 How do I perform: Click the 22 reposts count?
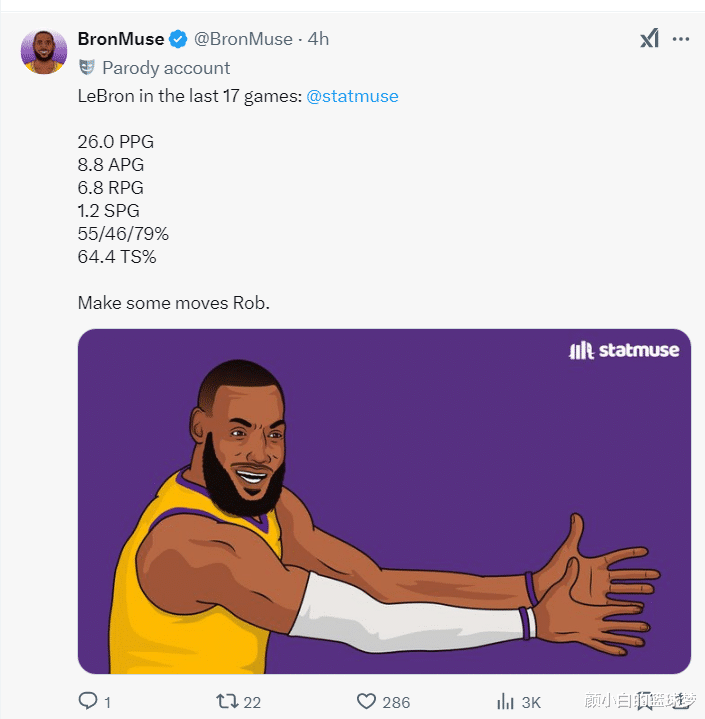click(252, 702)
